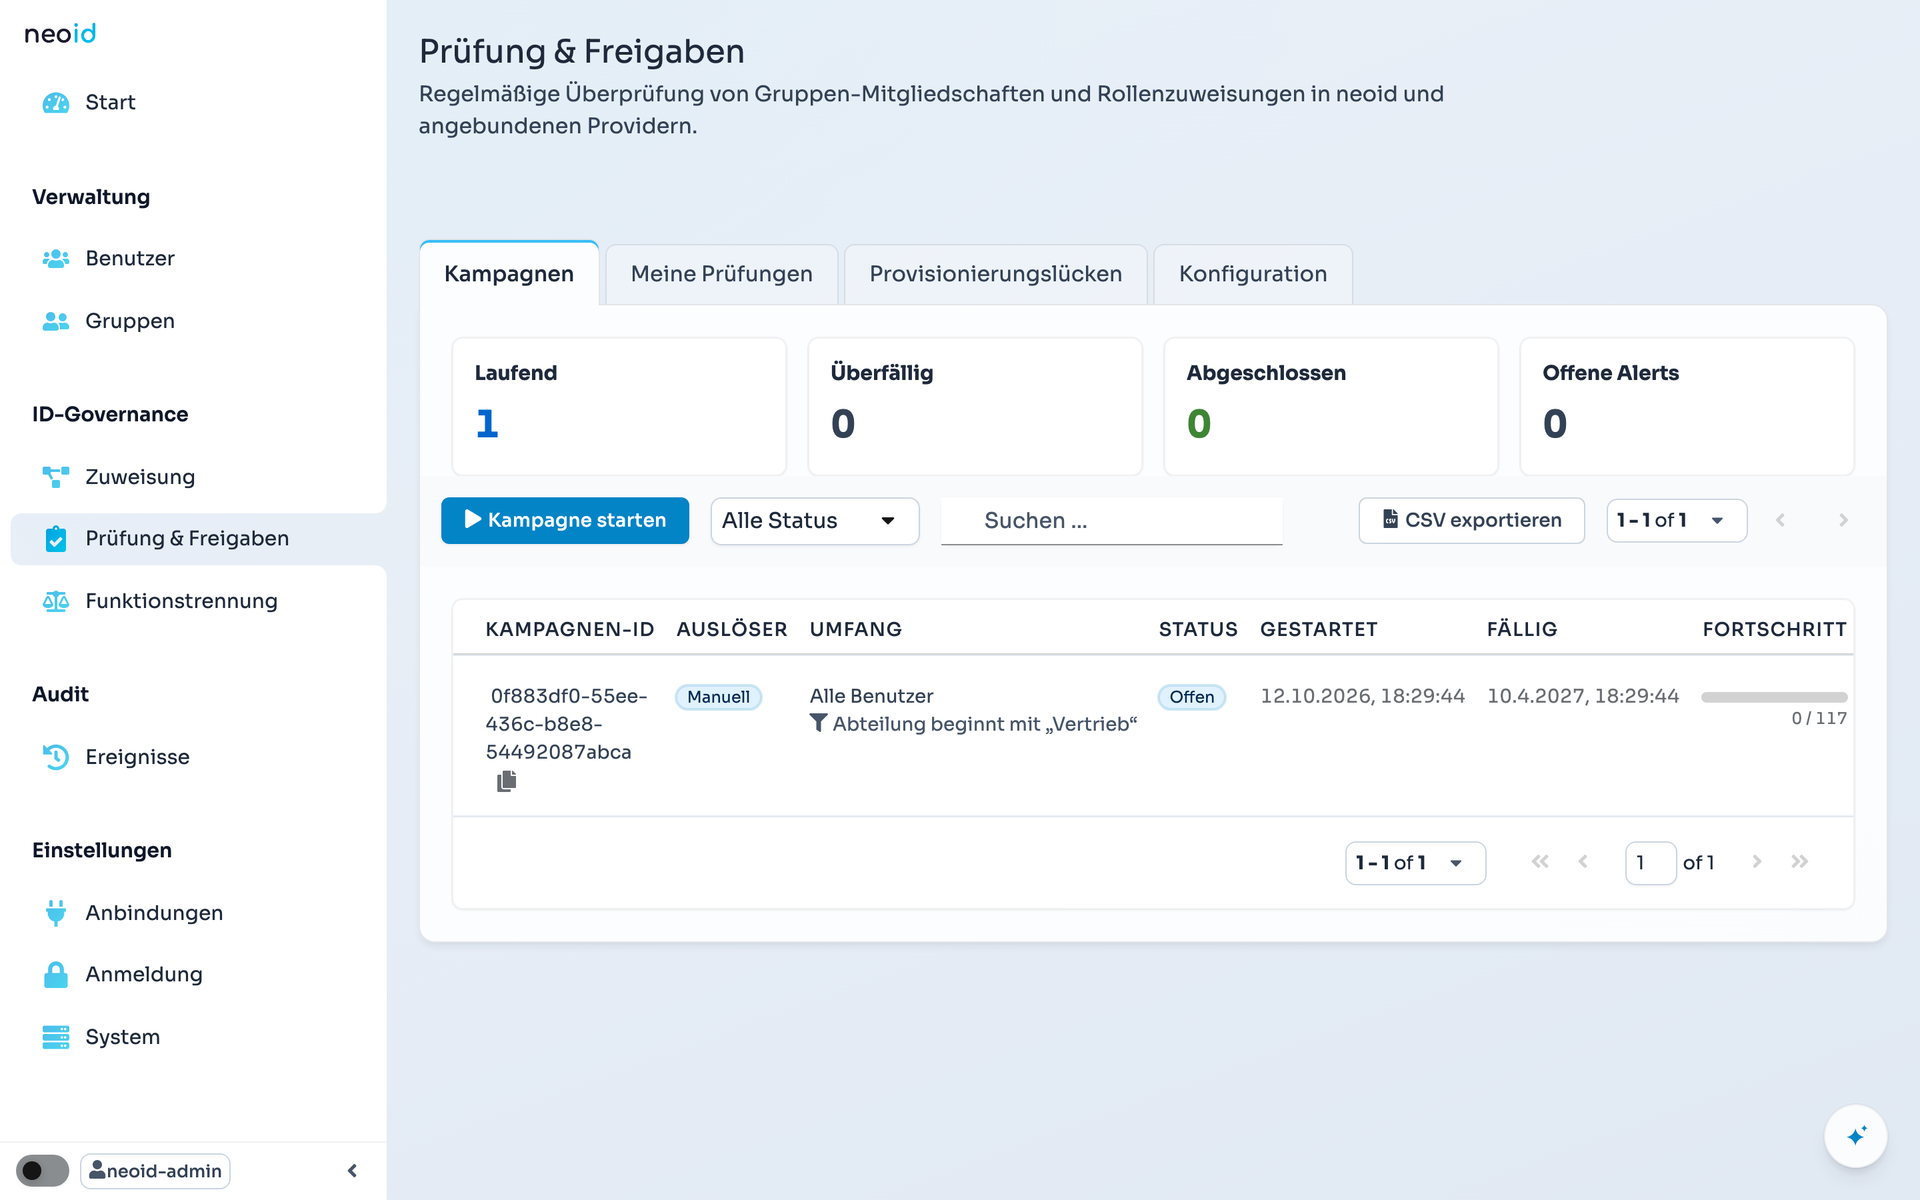Image resolution: width=1920 pixels, height=1200 pixels.
Task: Click CSV exportieren button
Action: [x=1472, y=520]
